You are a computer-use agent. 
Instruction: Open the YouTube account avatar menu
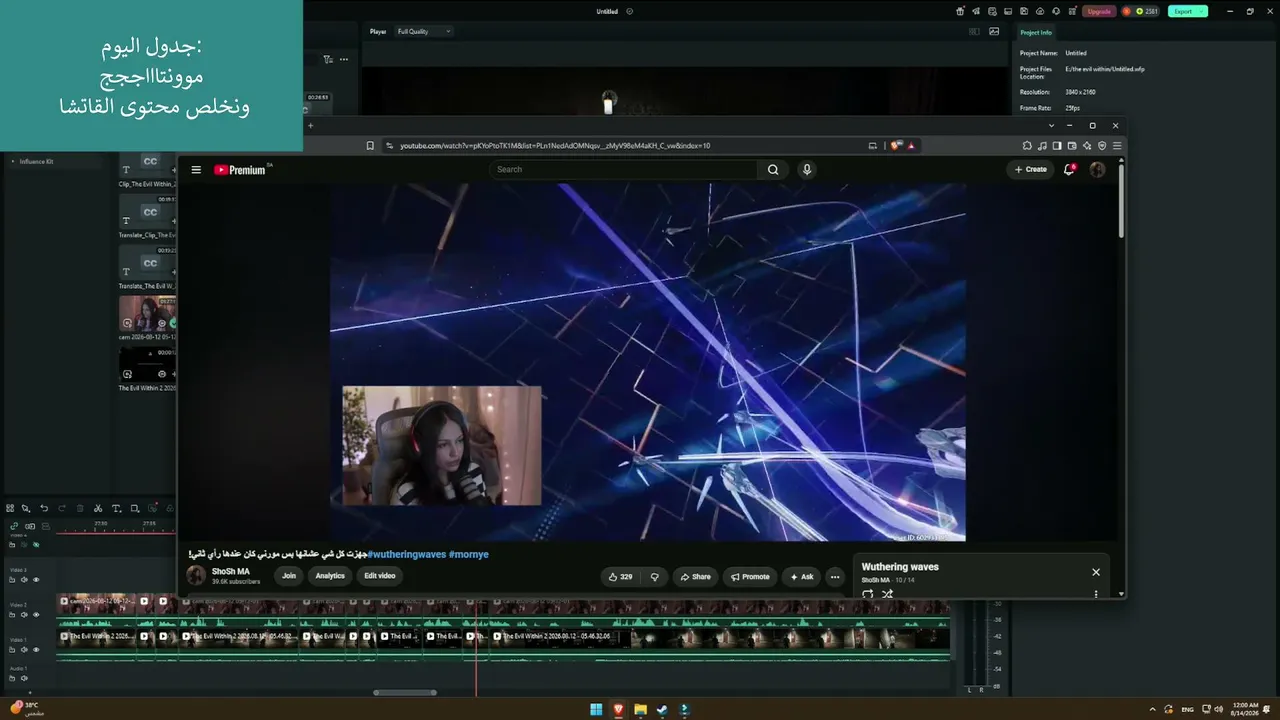[1097, 170]
